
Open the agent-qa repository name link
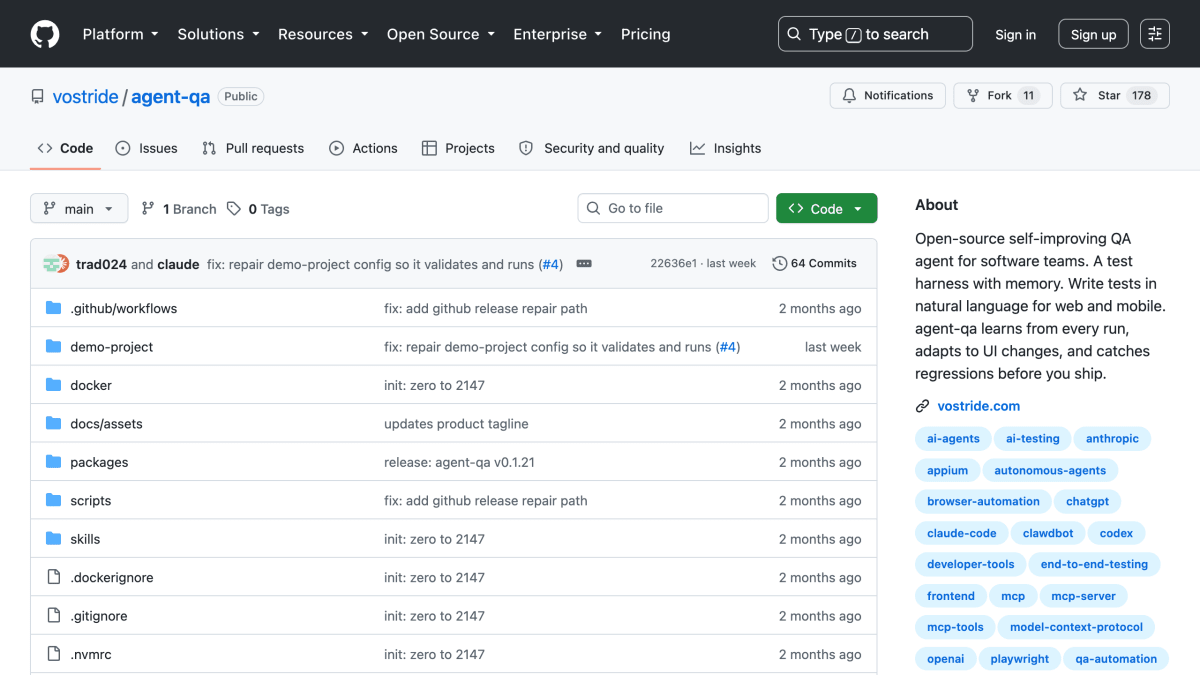click(171, 97)
